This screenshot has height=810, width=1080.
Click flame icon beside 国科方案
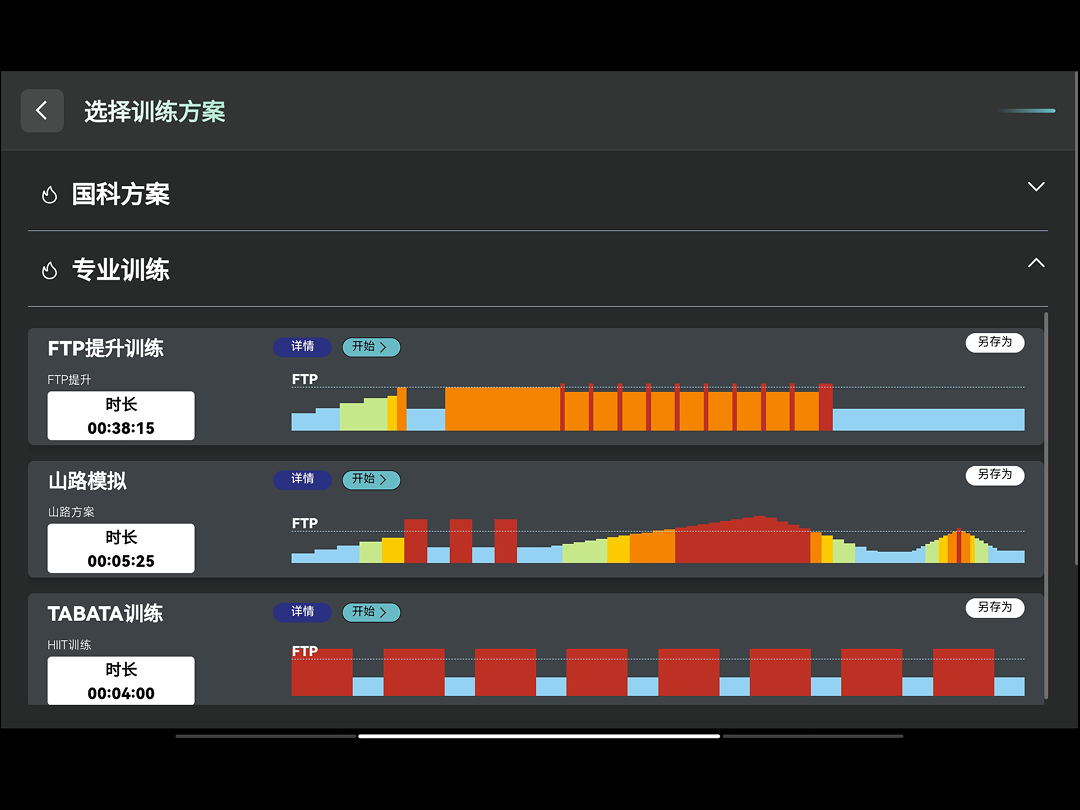coord(49,195)
